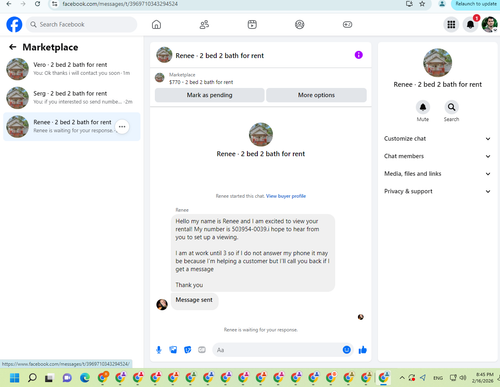This screenshot has height=387, width=500.
Task: Click the Message sent bubble
Action: pos(194,300)
